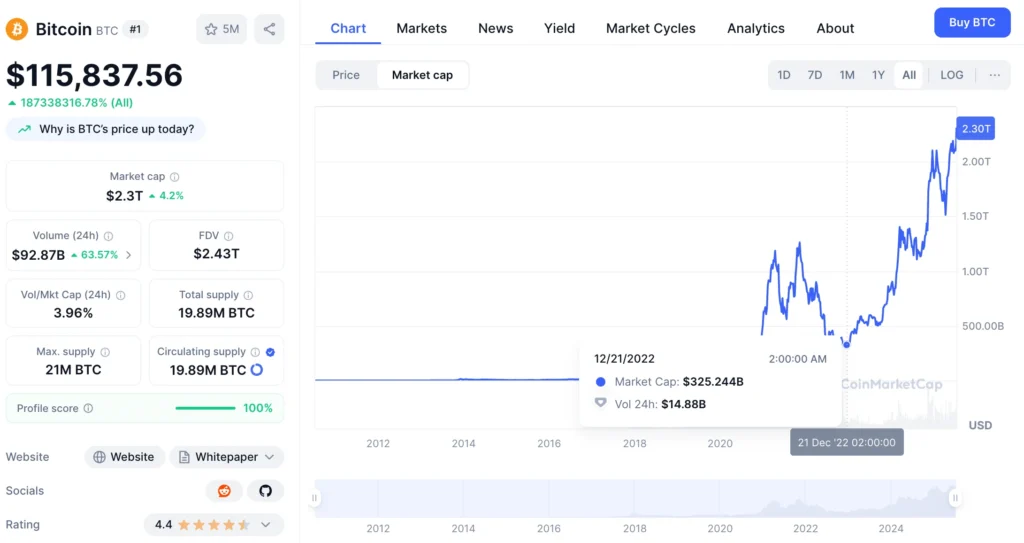Open the chart more options ellipsis
Screen dimensions: 1024x543
(995, 75)
